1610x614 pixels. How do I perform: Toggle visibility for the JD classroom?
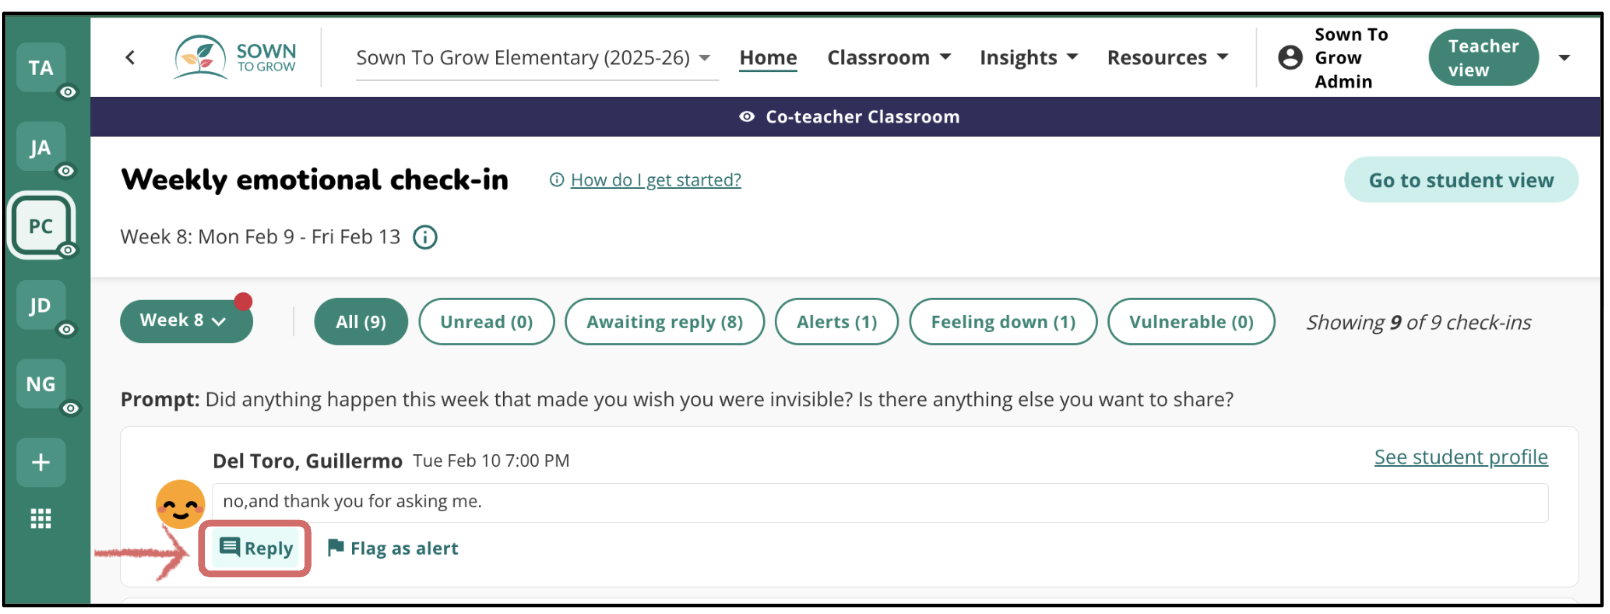(x=65, y=330)
